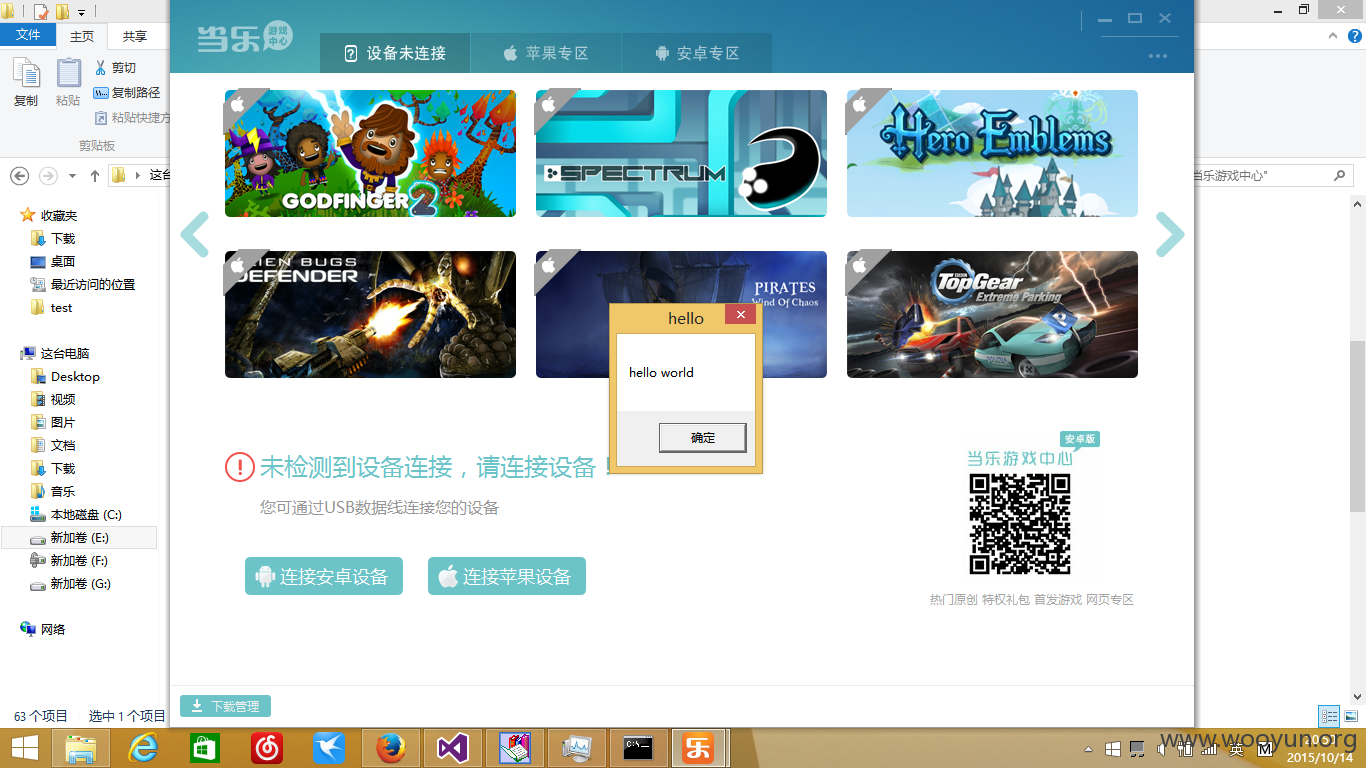Click the 复制 copy icon in ribbon
The width and height of the screenshot is (1366, 768).
coord(26,82)
